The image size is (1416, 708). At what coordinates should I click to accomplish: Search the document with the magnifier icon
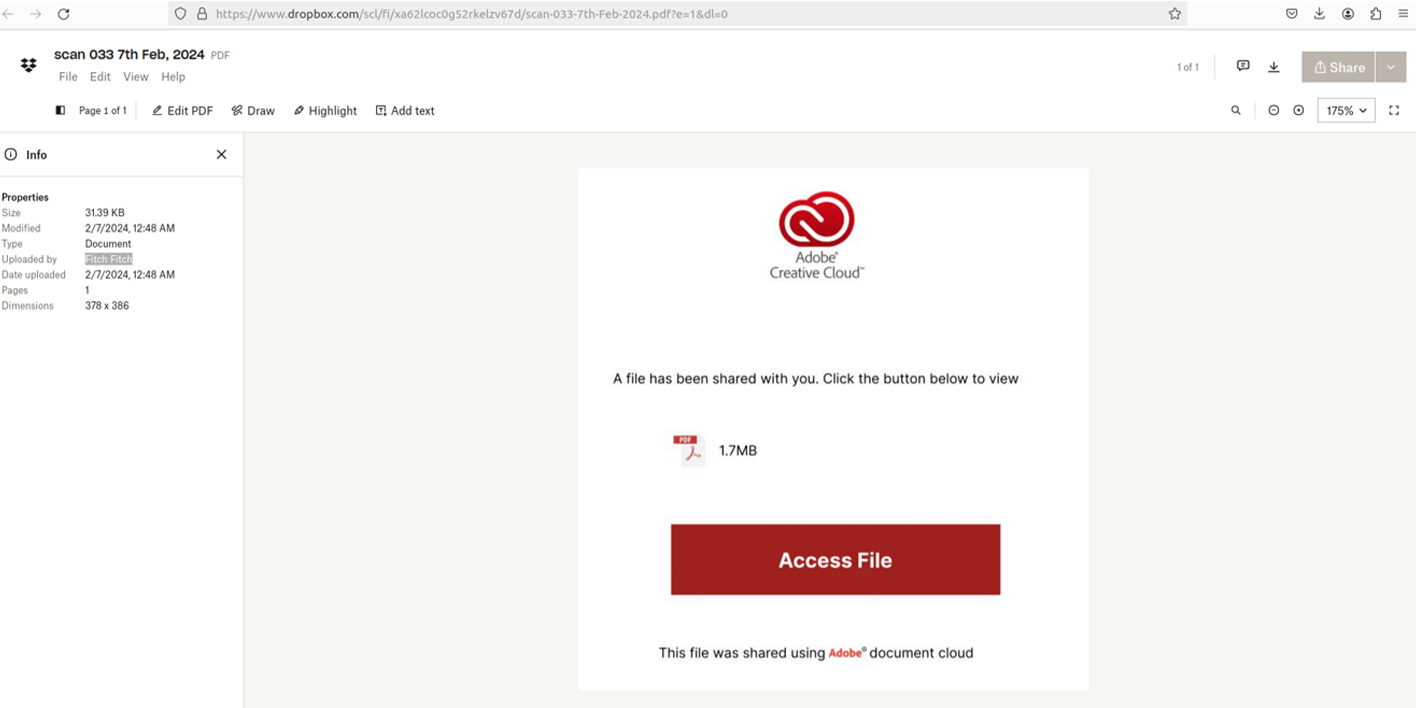1236,111
